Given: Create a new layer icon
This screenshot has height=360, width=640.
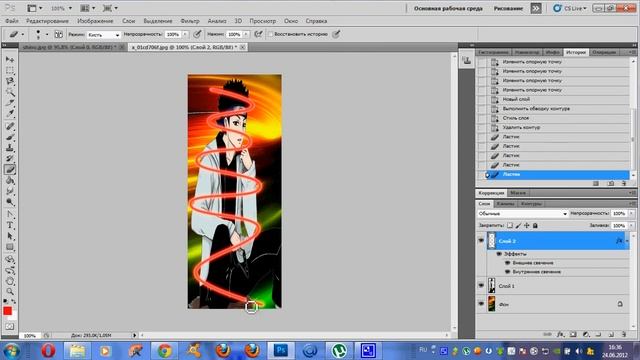Looking at the screenshot, I should (611, 334).
